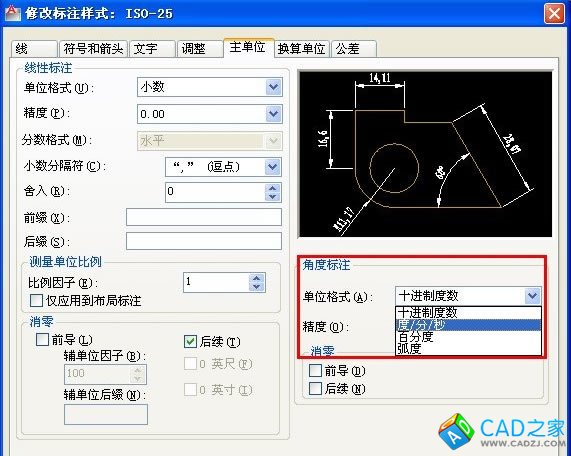This screenshot has width=571, height=456.
Task: Click the round-off (舍入) spinner down arrow
Action: (273, 197)
